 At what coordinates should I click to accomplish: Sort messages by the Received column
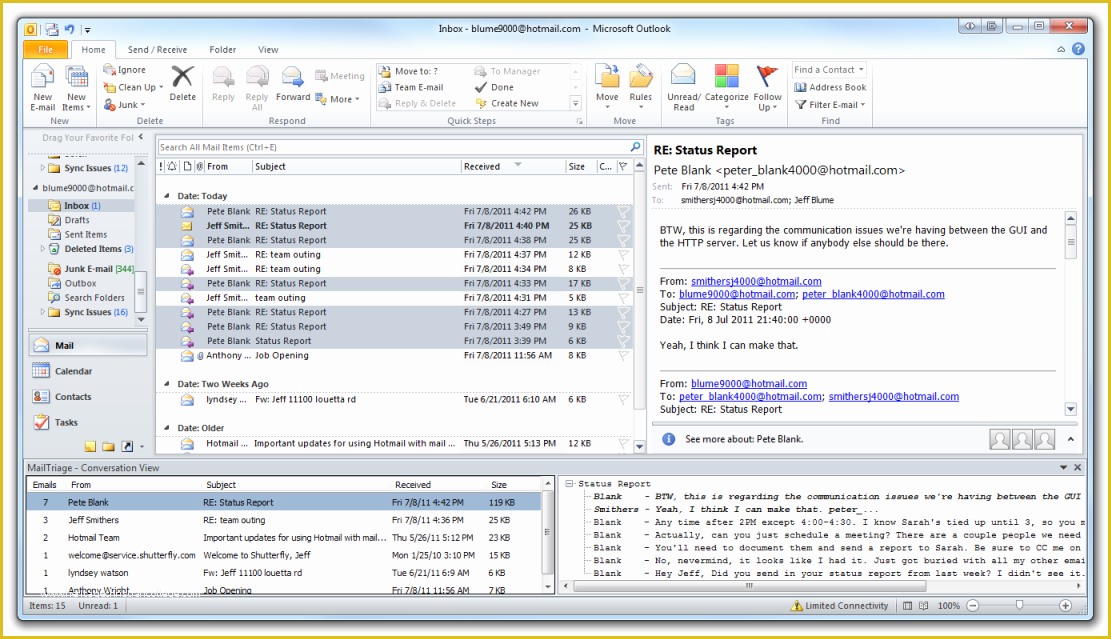tap(512, 166)
